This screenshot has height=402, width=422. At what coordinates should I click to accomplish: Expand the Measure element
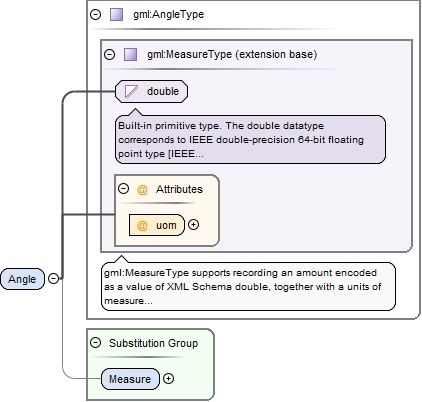[169, 379]
